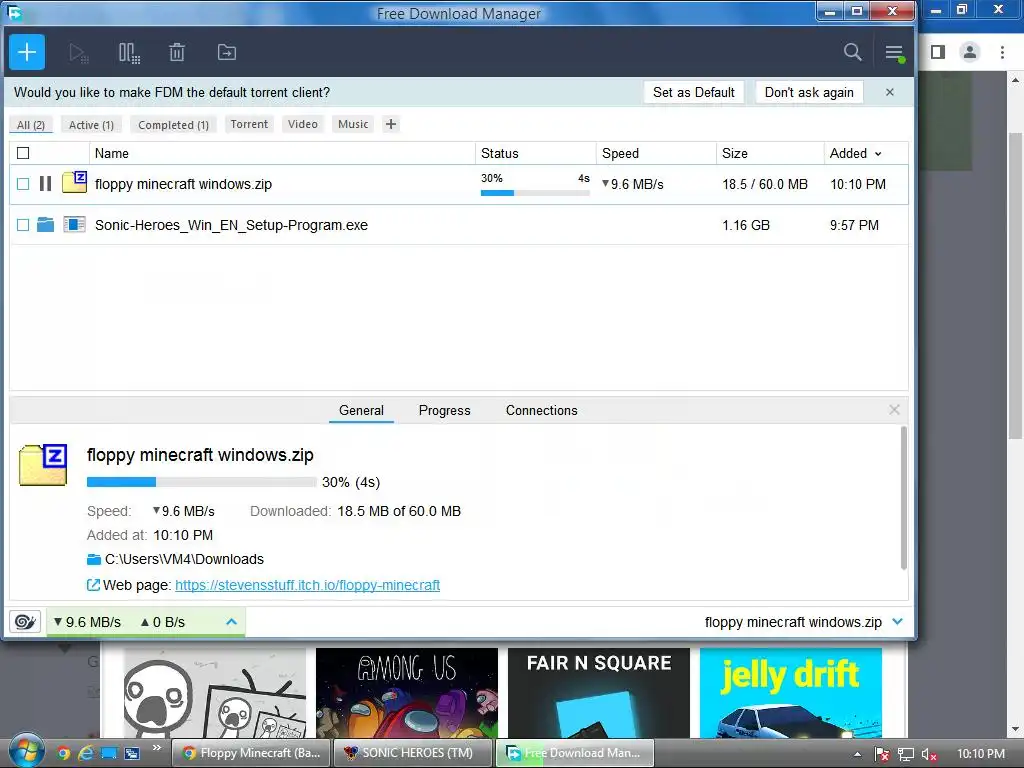Viewport: 1024px width, 768px height.
Task: Select the Completed (1) filter tab
Action: tap(173, 125)
